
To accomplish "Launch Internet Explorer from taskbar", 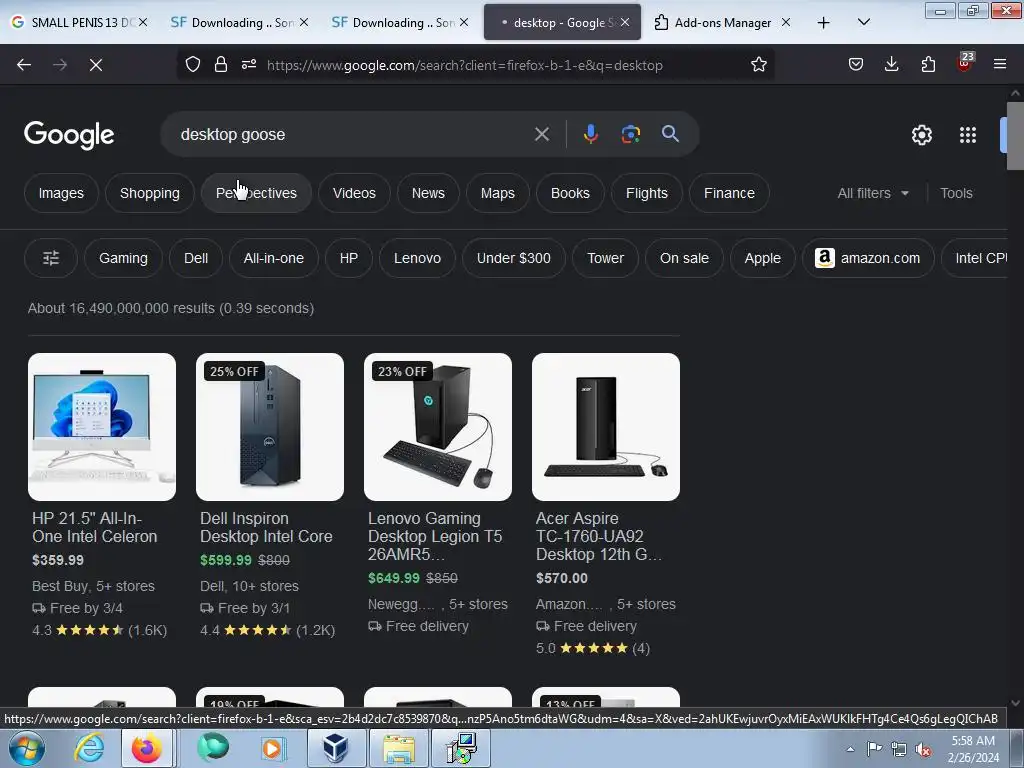I will [89, 748].
